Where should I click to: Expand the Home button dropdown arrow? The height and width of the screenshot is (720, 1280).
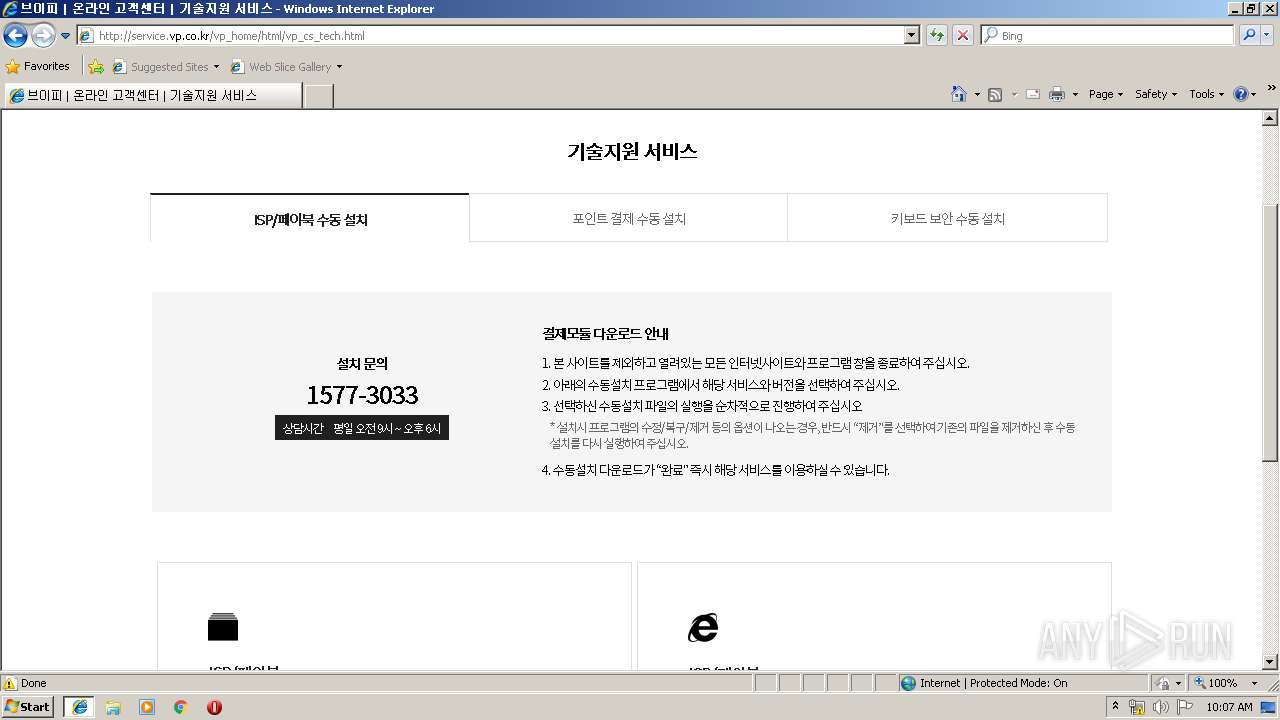(977, 94)
